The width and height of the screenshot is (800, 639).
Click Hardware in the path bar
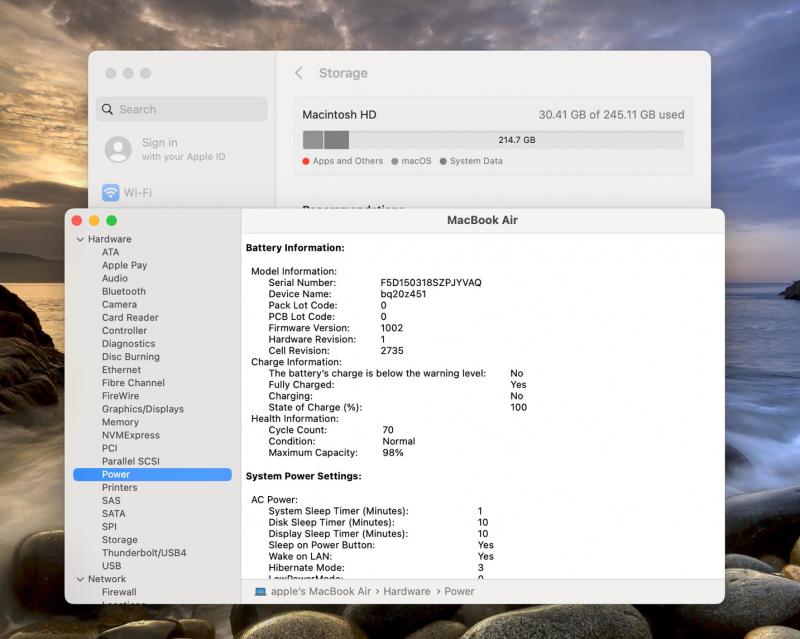(x=407, y=592)
